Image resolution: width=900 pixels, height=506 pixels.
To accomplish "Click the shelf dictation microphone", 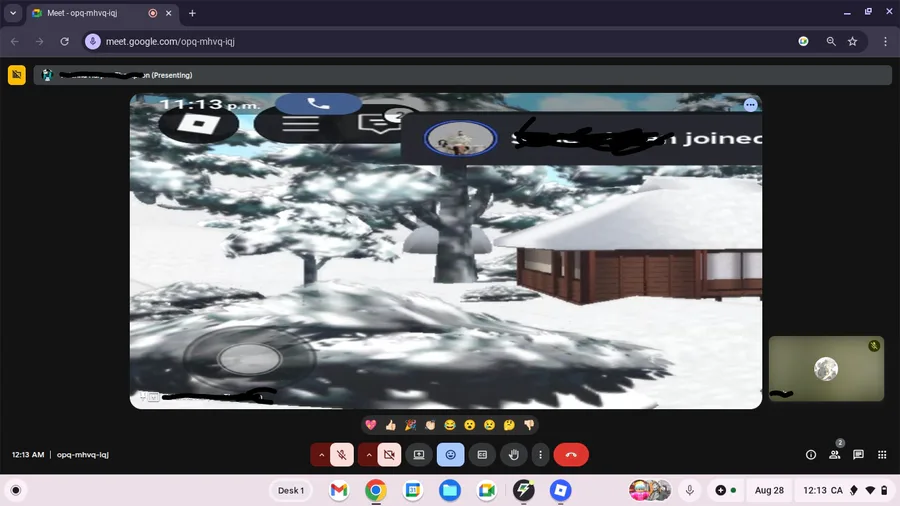I will click(690, 491).
